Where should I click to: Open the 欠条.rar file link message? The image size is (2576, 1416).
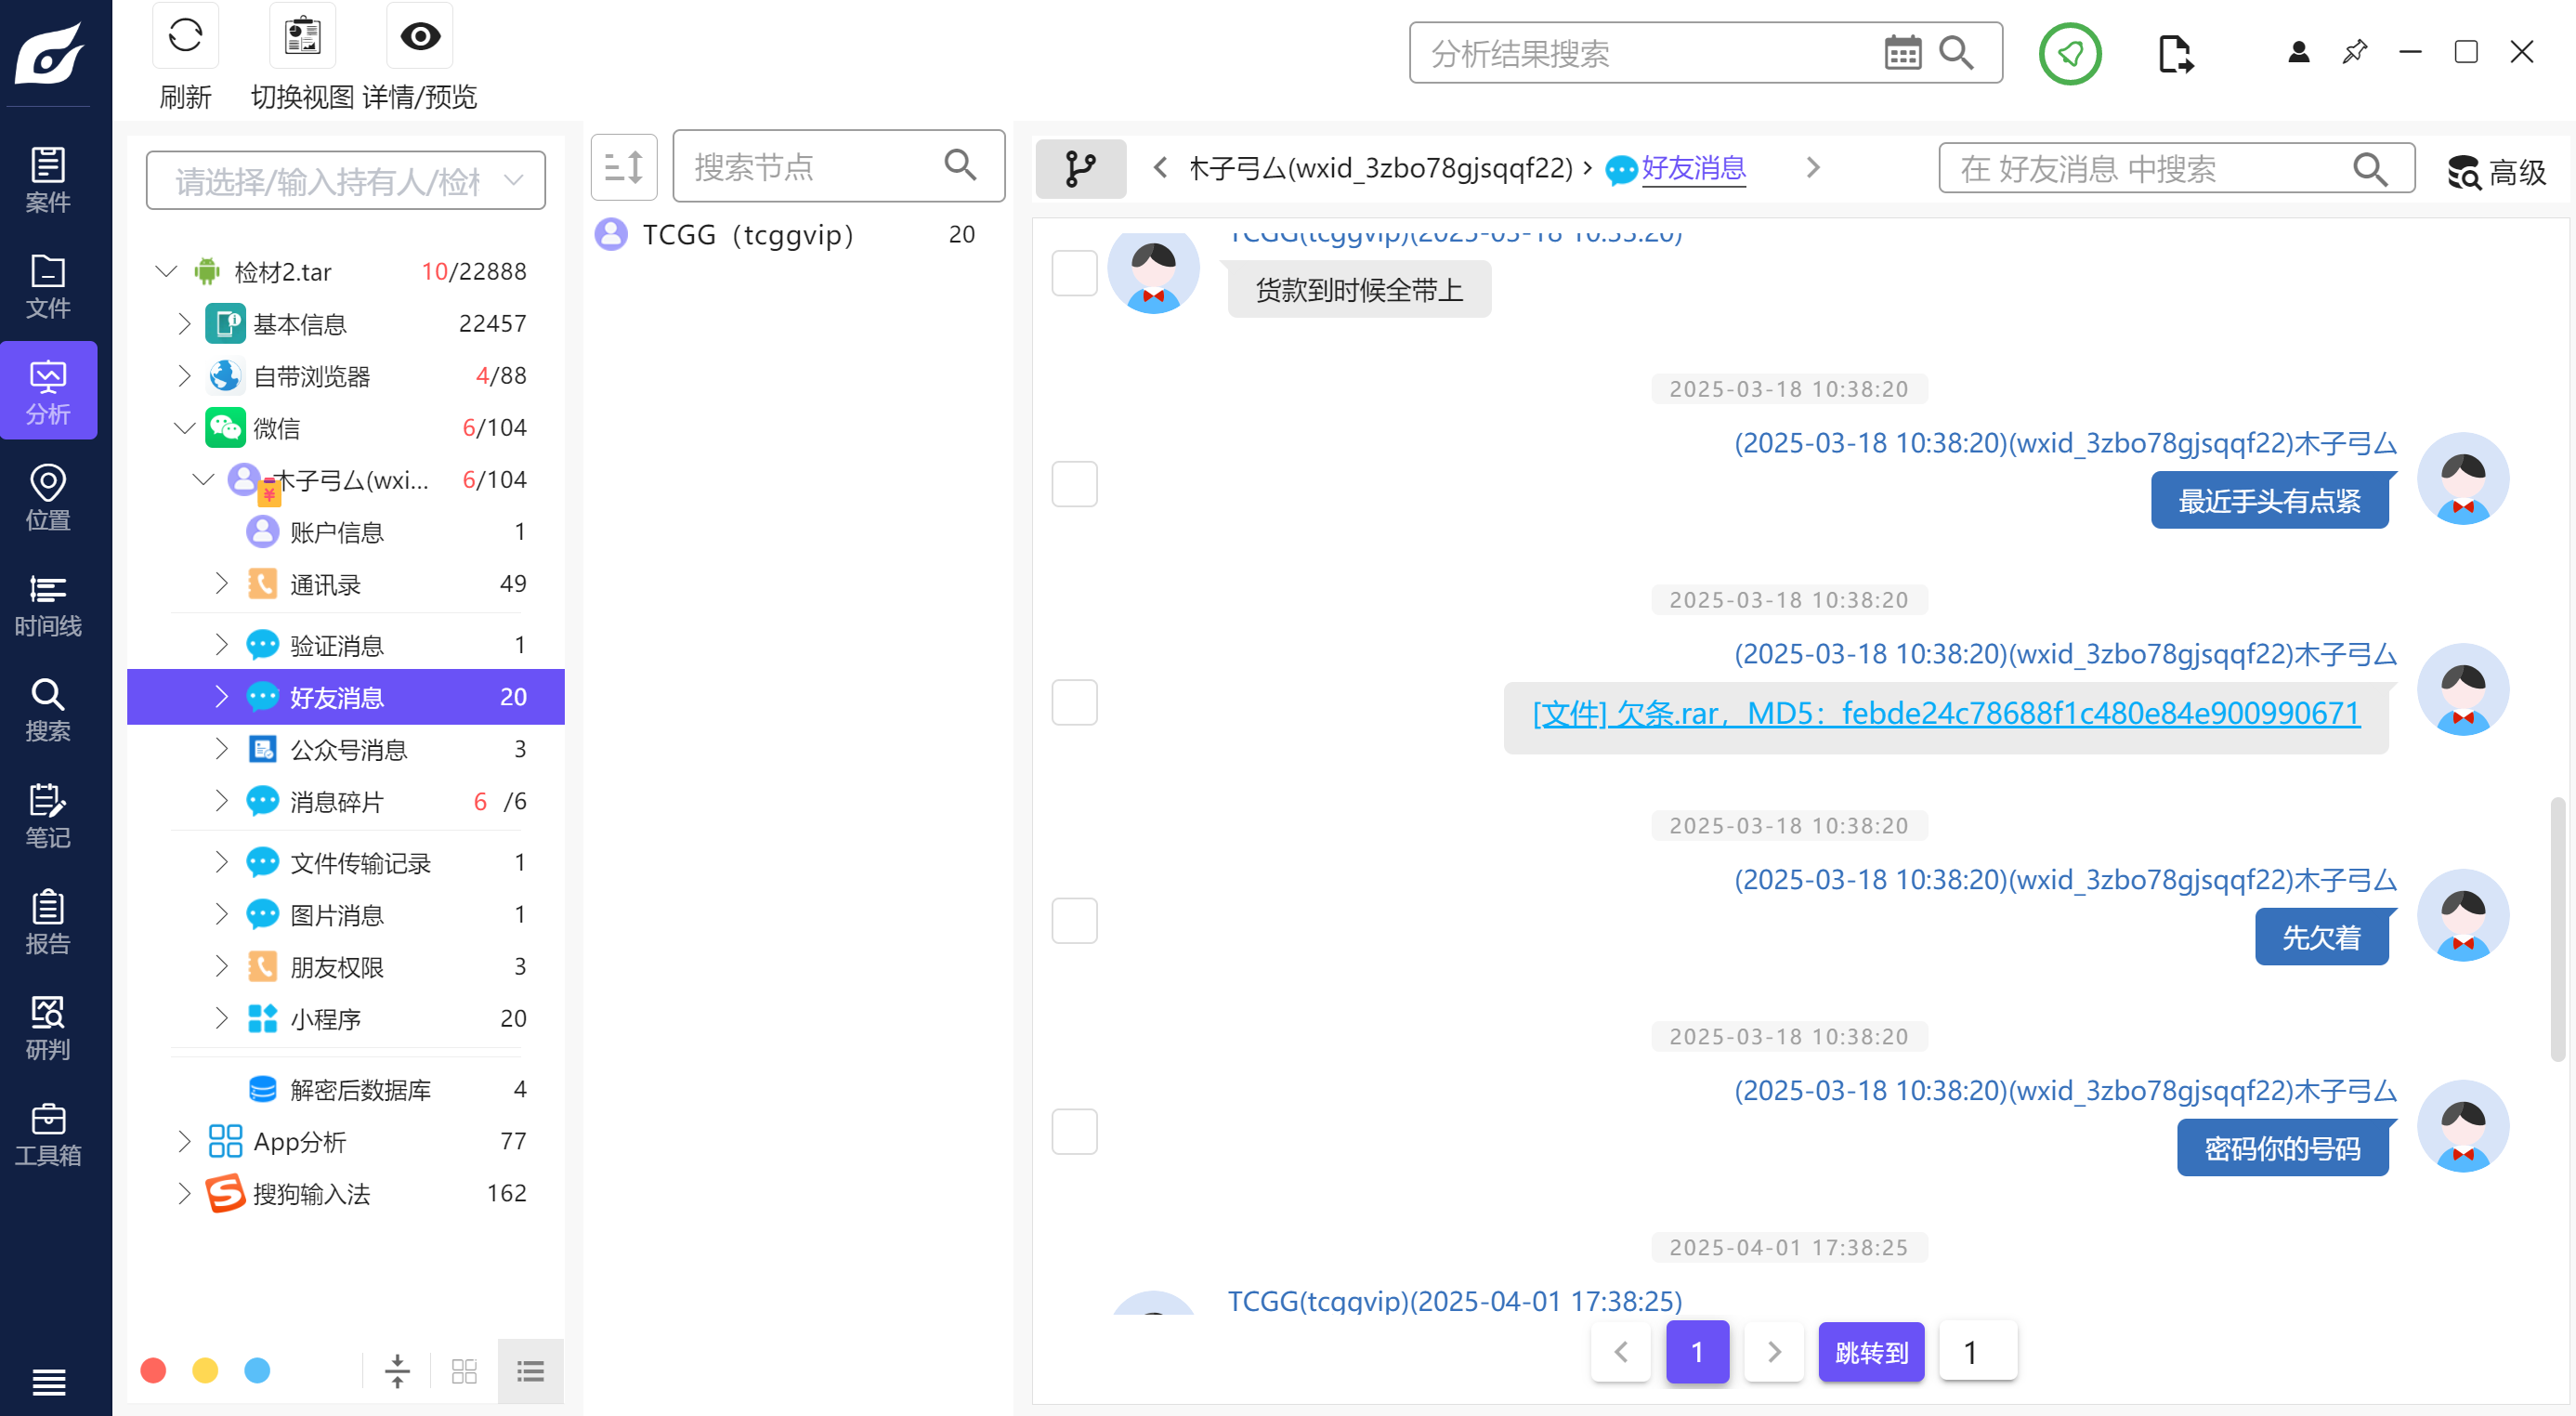(x=1946, y=713)
